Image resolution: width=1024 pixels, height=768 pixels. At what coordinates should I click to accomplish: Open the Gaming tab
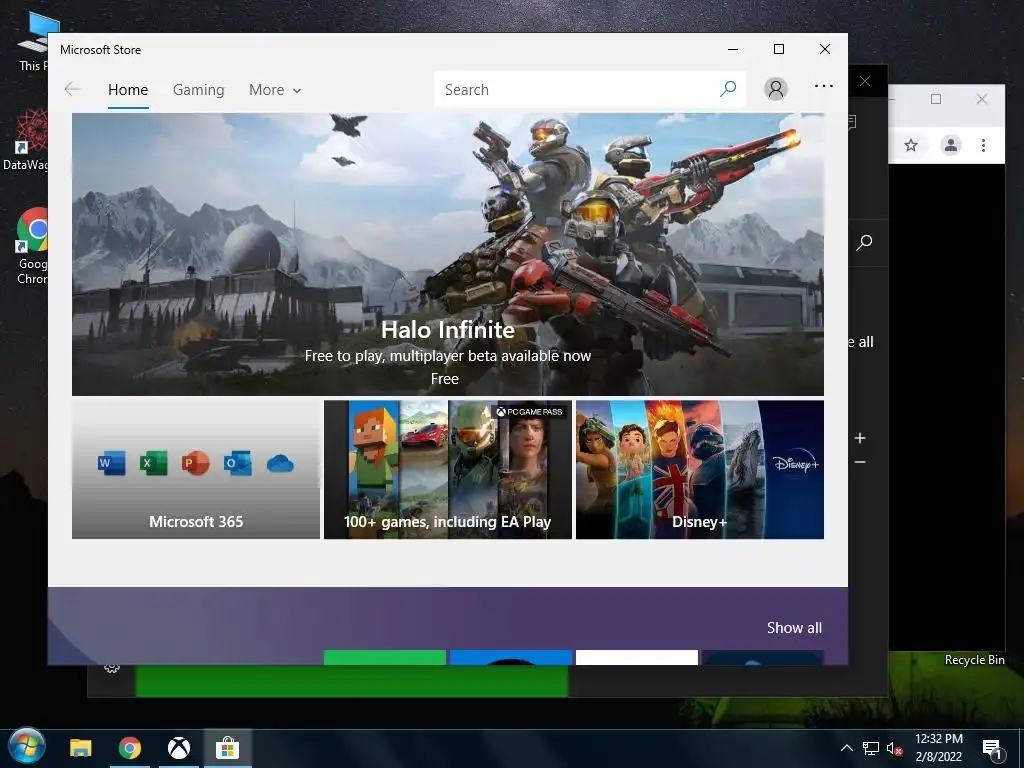pos(199,89)
